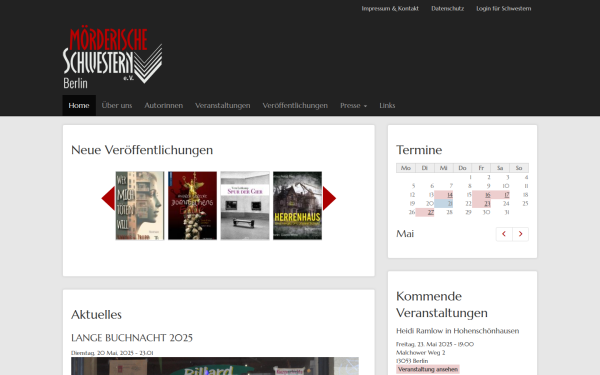
Task: Click the 'Mai' month label
Action: tap(405, 234)
